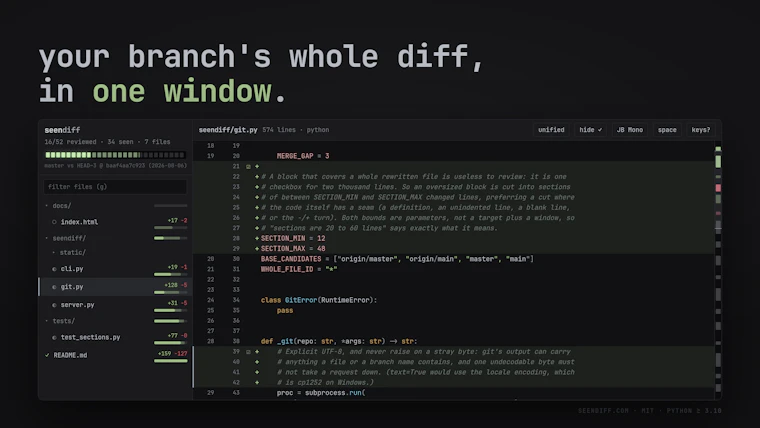Click the review-status circle beside index.html
The image size is (760, 428).
click(54, 222)
